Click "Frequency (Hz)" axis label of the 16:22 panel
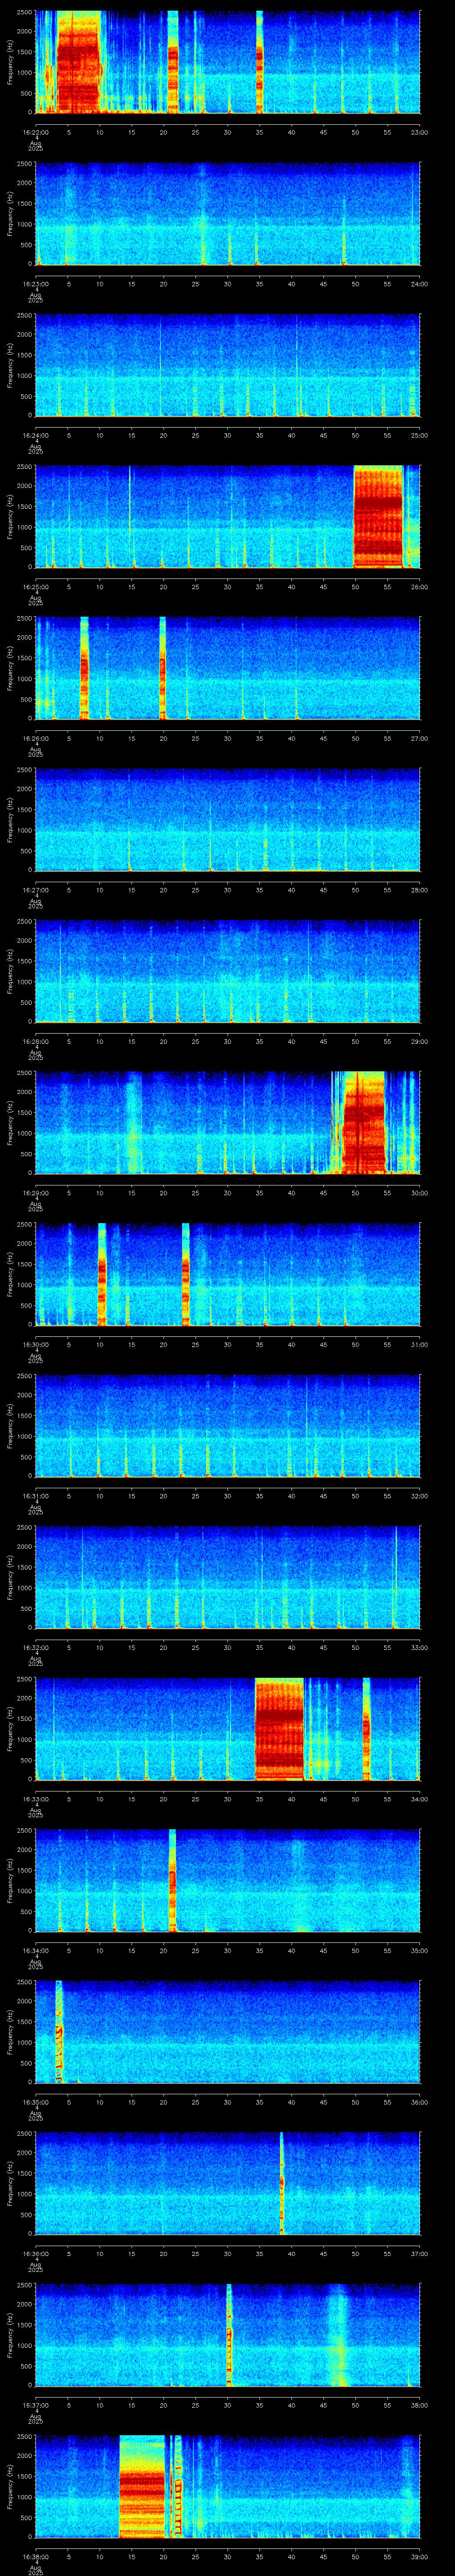Image resolution: width=455 pixels, height=2576 pixels. [x=10, y=62]
